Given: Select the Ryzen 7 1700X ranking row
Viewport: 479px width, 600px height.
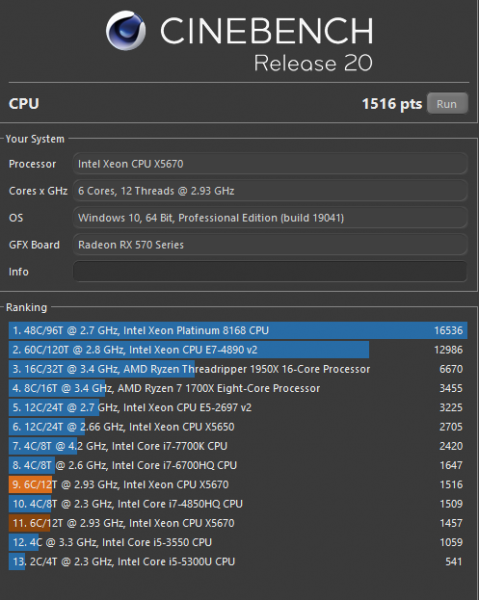Looking at the screenshot, I should (238, 388).
